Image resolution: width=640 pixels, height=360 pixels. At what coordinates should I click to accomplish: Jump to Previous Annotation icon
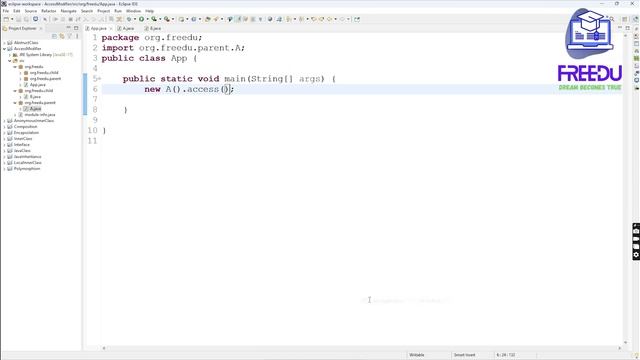pyautogui.click(x=302, y=19)
